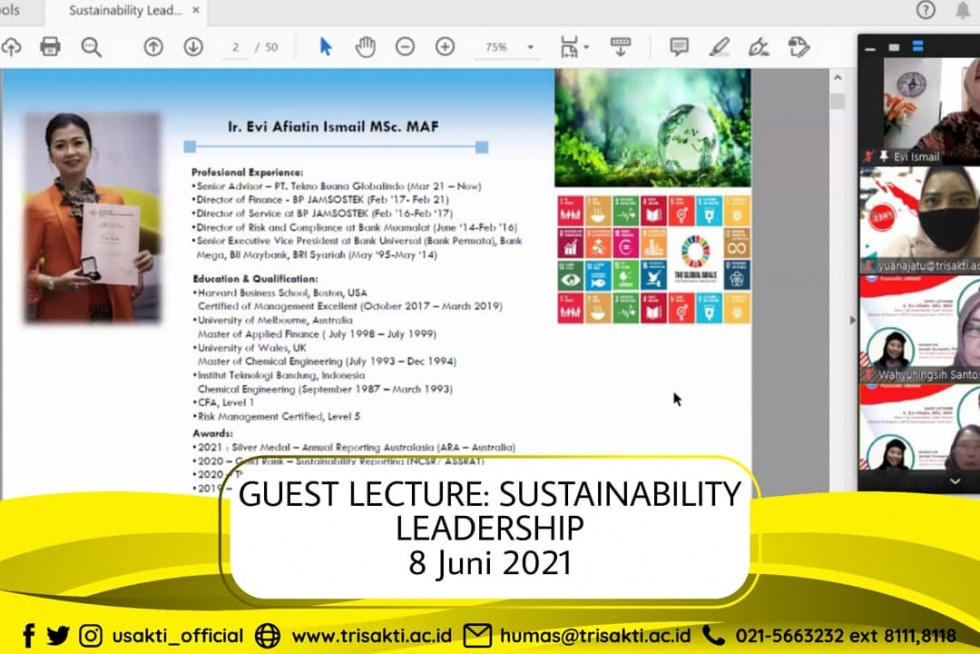The width and height of the screenshot is (980, 654).
Task: Click 'Harvard Business School, Boston, USA' line
Action: tap(280, 293)
